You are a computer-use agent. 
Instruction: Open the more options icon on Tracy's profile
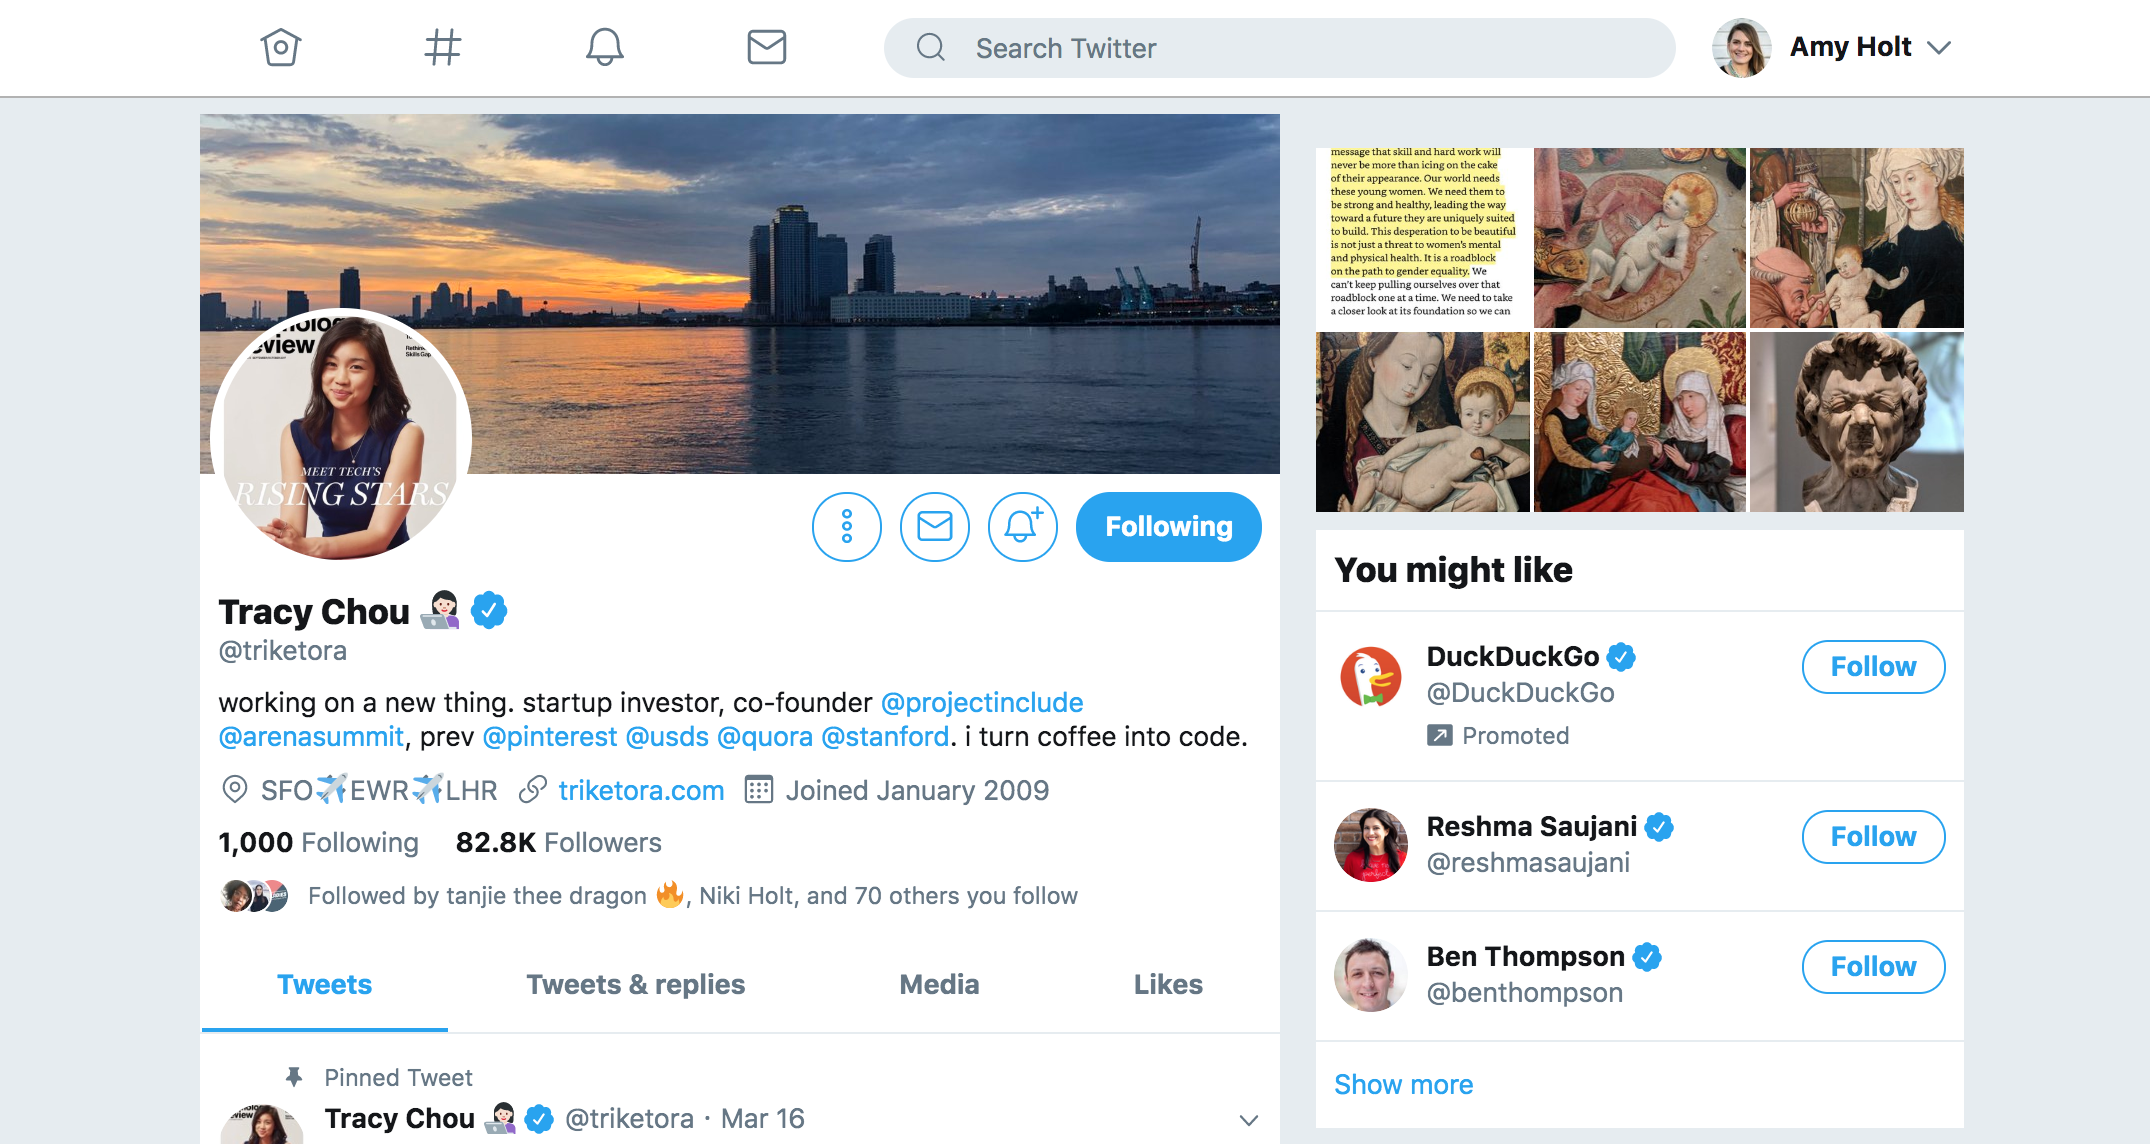pos(847,527)
